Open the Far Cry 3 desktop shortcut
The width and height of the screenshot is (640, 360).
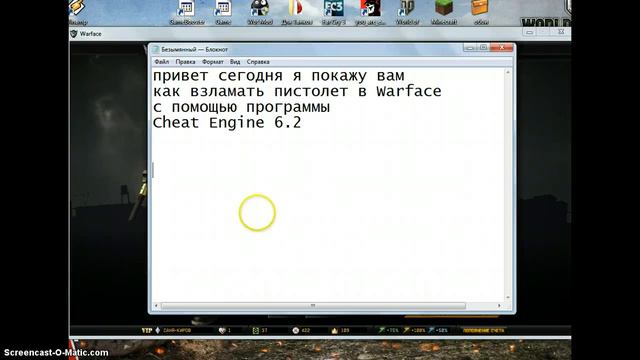pos(333,9)
